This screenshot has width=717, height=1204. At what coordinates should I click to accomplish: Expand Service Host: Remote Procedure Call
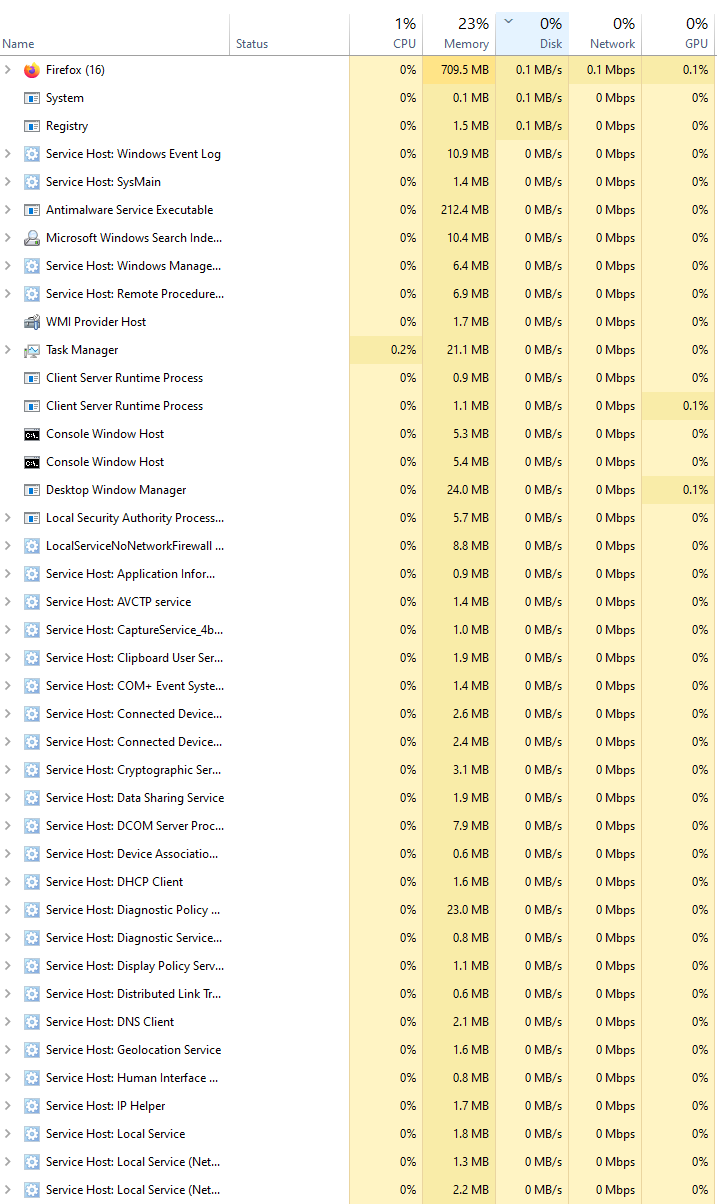tap(8, 294)
